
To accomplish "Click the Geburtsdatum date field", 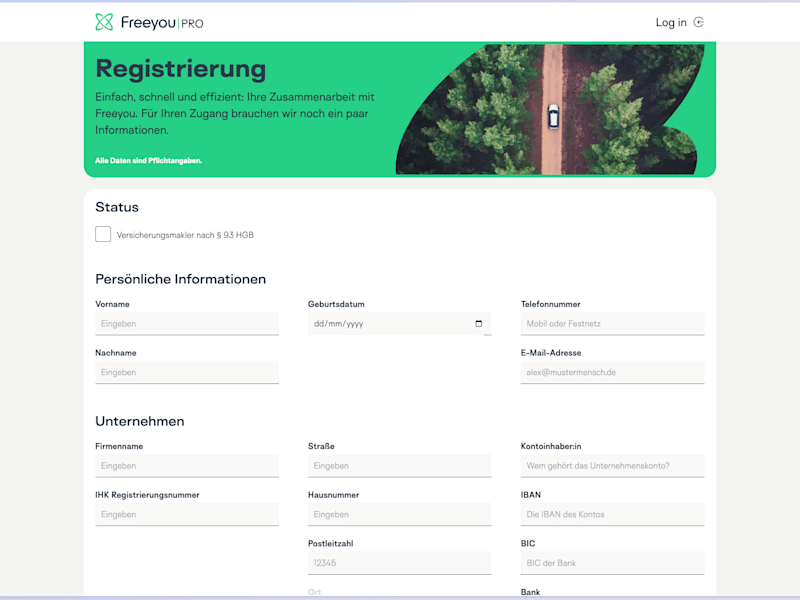I will 399,323.
